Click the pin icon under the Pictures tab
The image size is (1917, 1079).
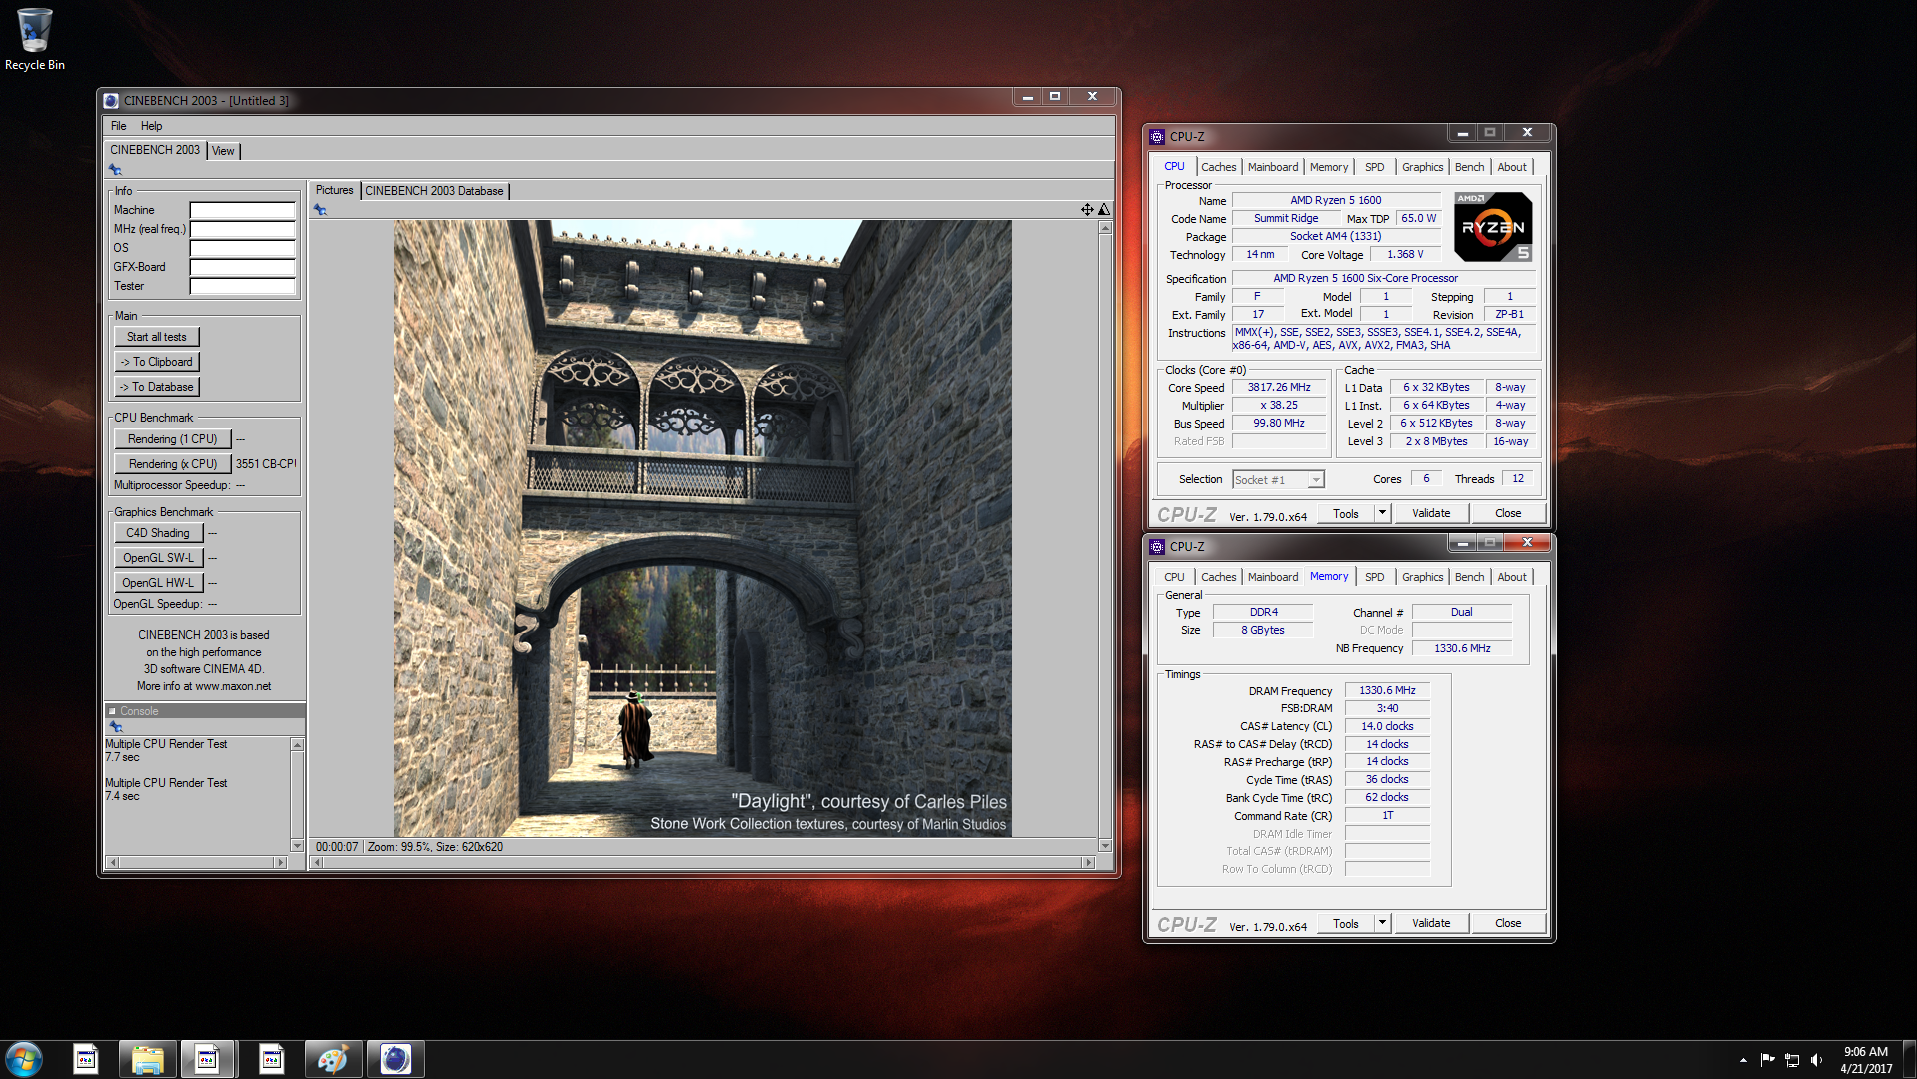320,209
